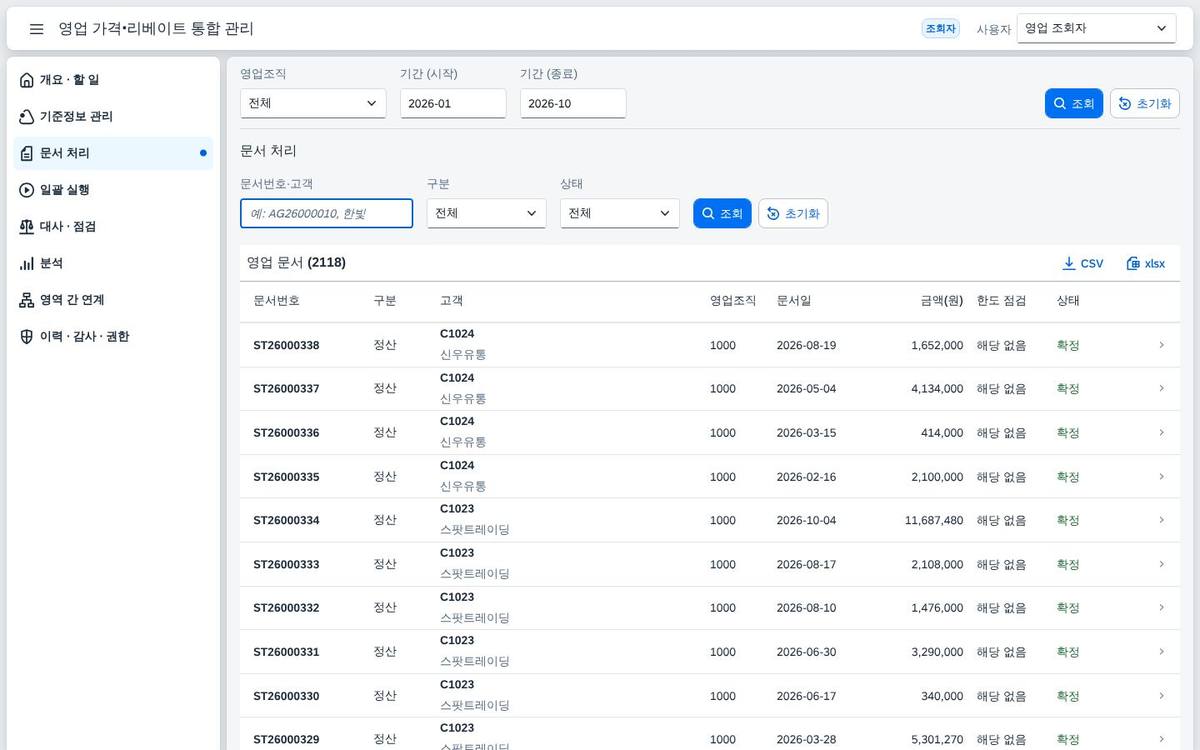This screenshot has height=750, width=1200.
Task: Go to 분석 menu
Action: (113, 263)
